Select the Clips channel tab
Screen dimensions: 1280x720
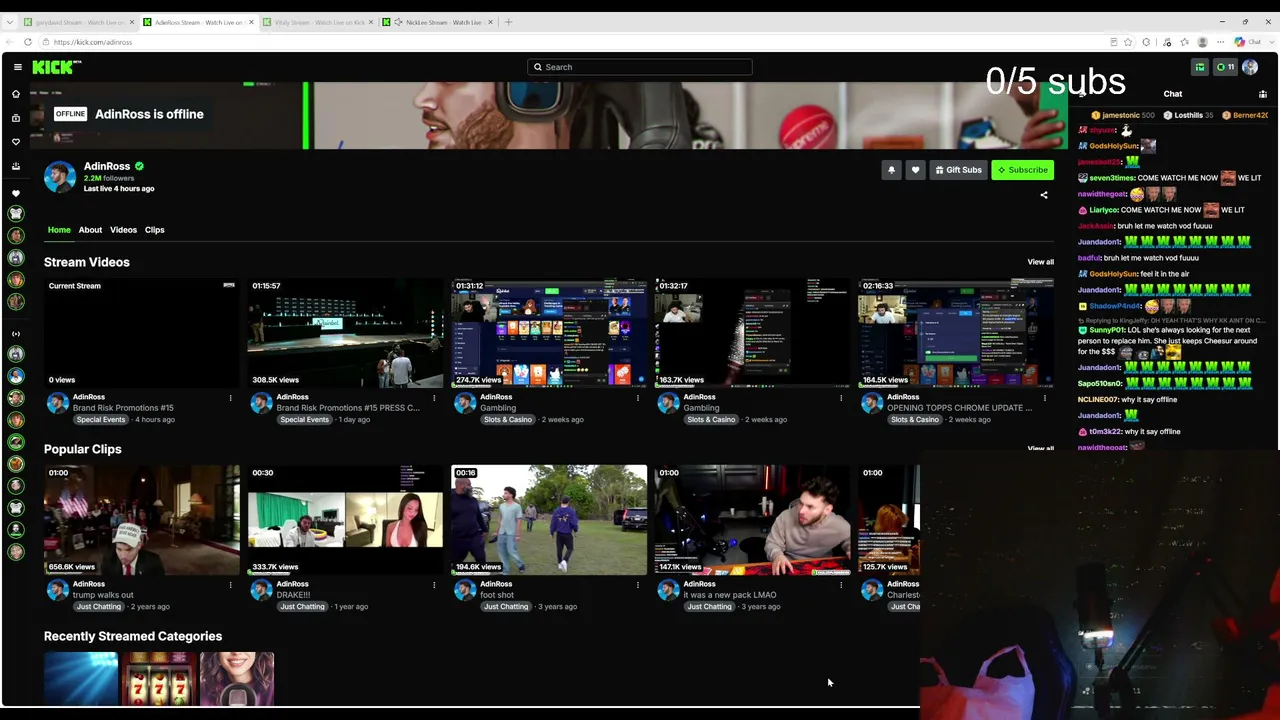[x=154, y=230]
